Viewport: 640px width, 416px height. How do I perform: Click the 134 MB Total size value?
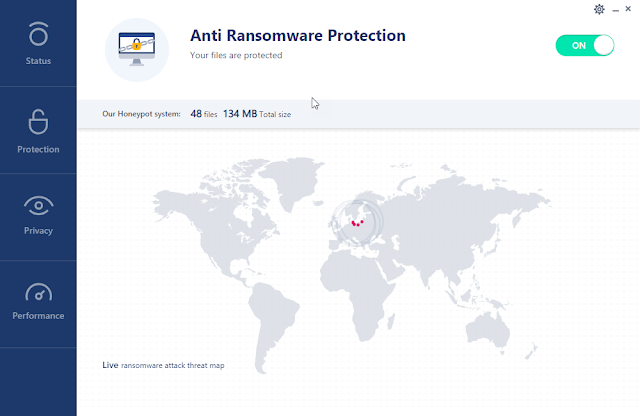(x=257, y=114)
